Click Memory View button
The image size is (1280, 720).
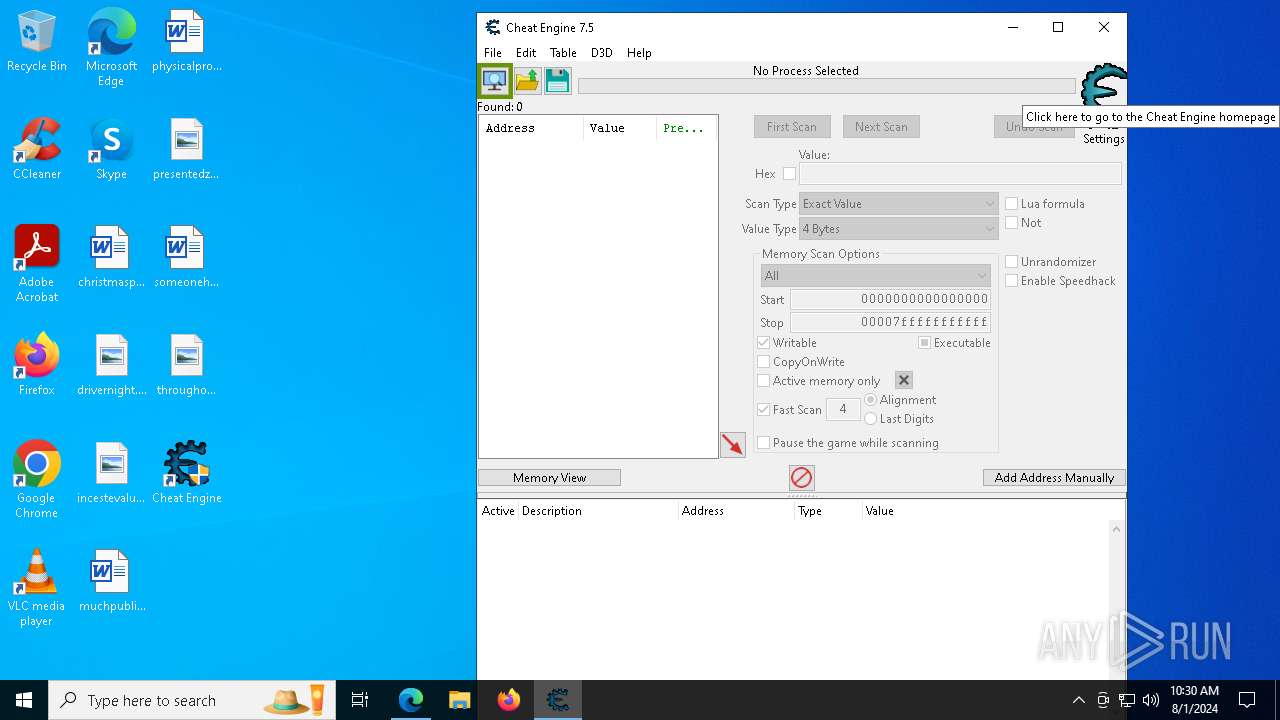[549, 478]
